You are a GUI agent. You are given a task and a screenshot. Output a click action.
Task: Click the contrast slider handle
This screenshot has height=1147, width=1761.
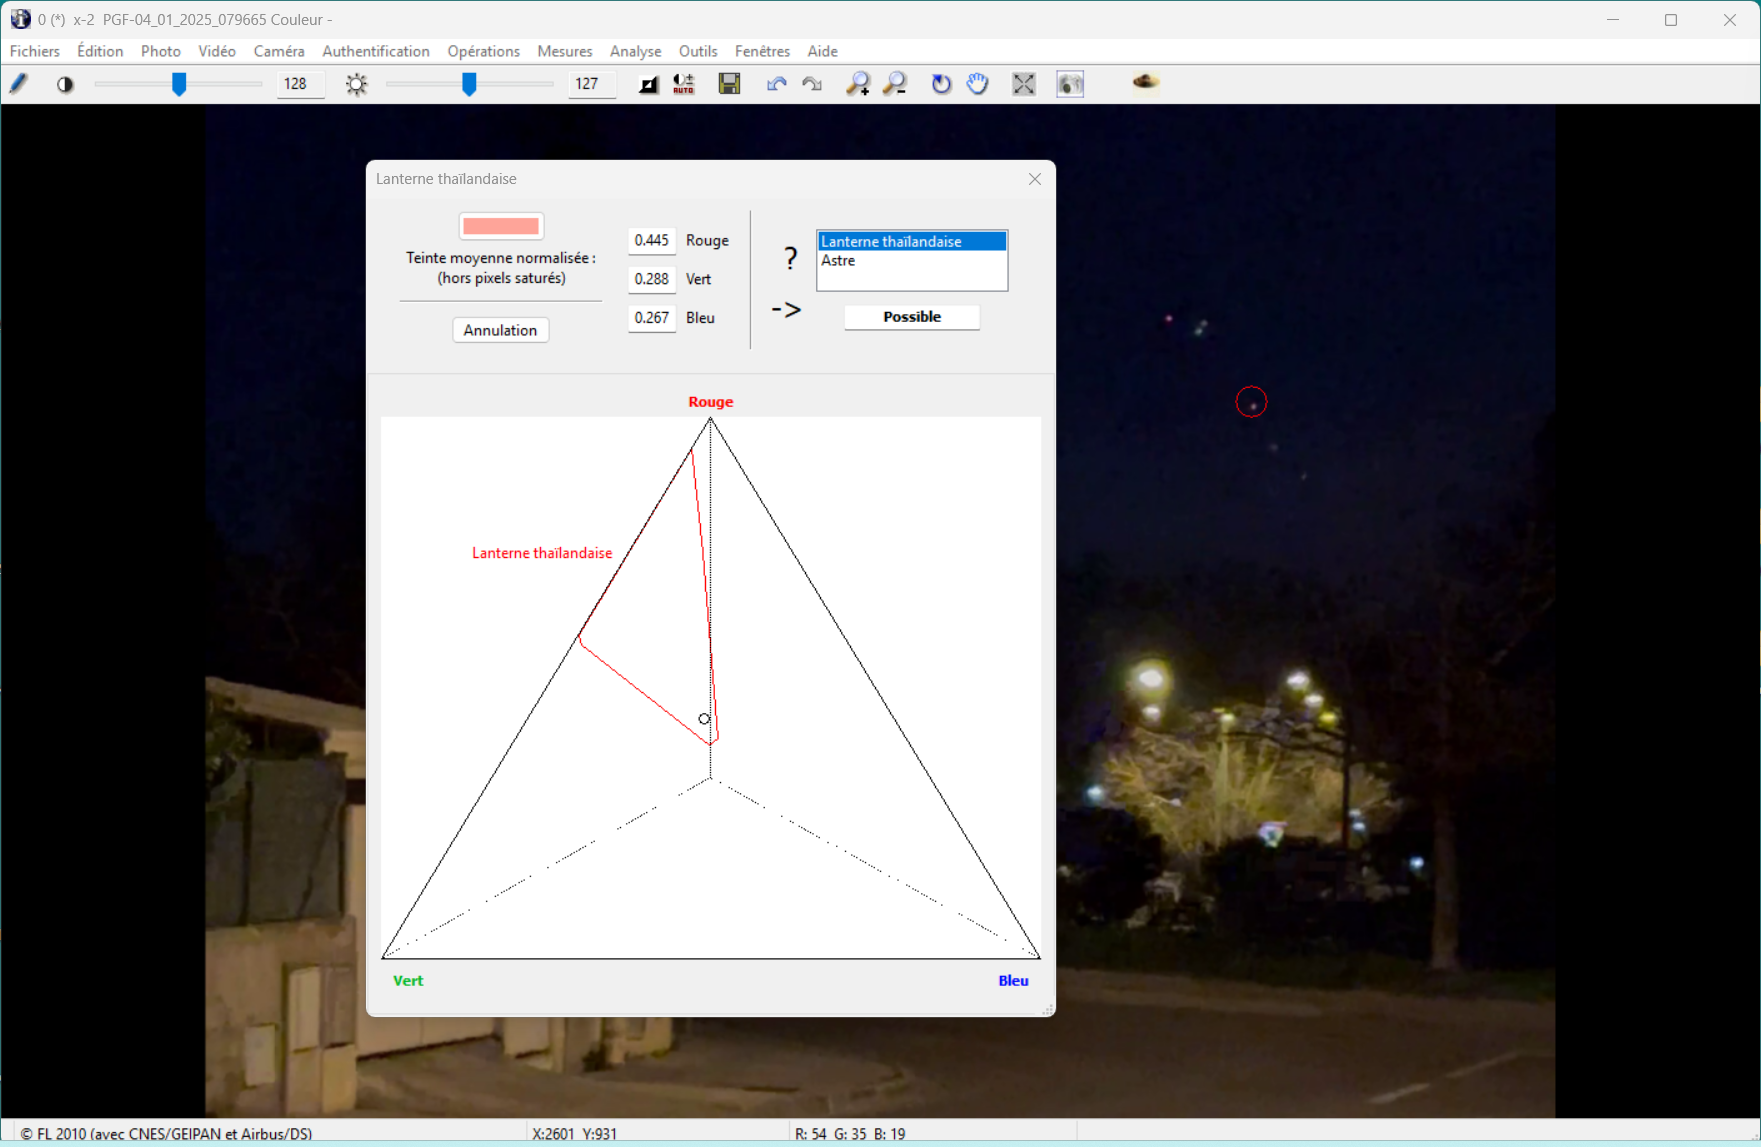[179, 84]
